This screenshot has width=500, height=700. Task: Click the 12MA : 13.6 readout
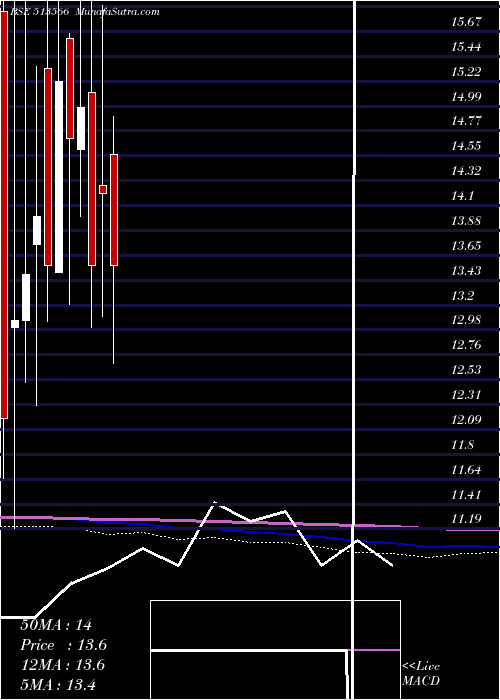click(x=62, y=665)
